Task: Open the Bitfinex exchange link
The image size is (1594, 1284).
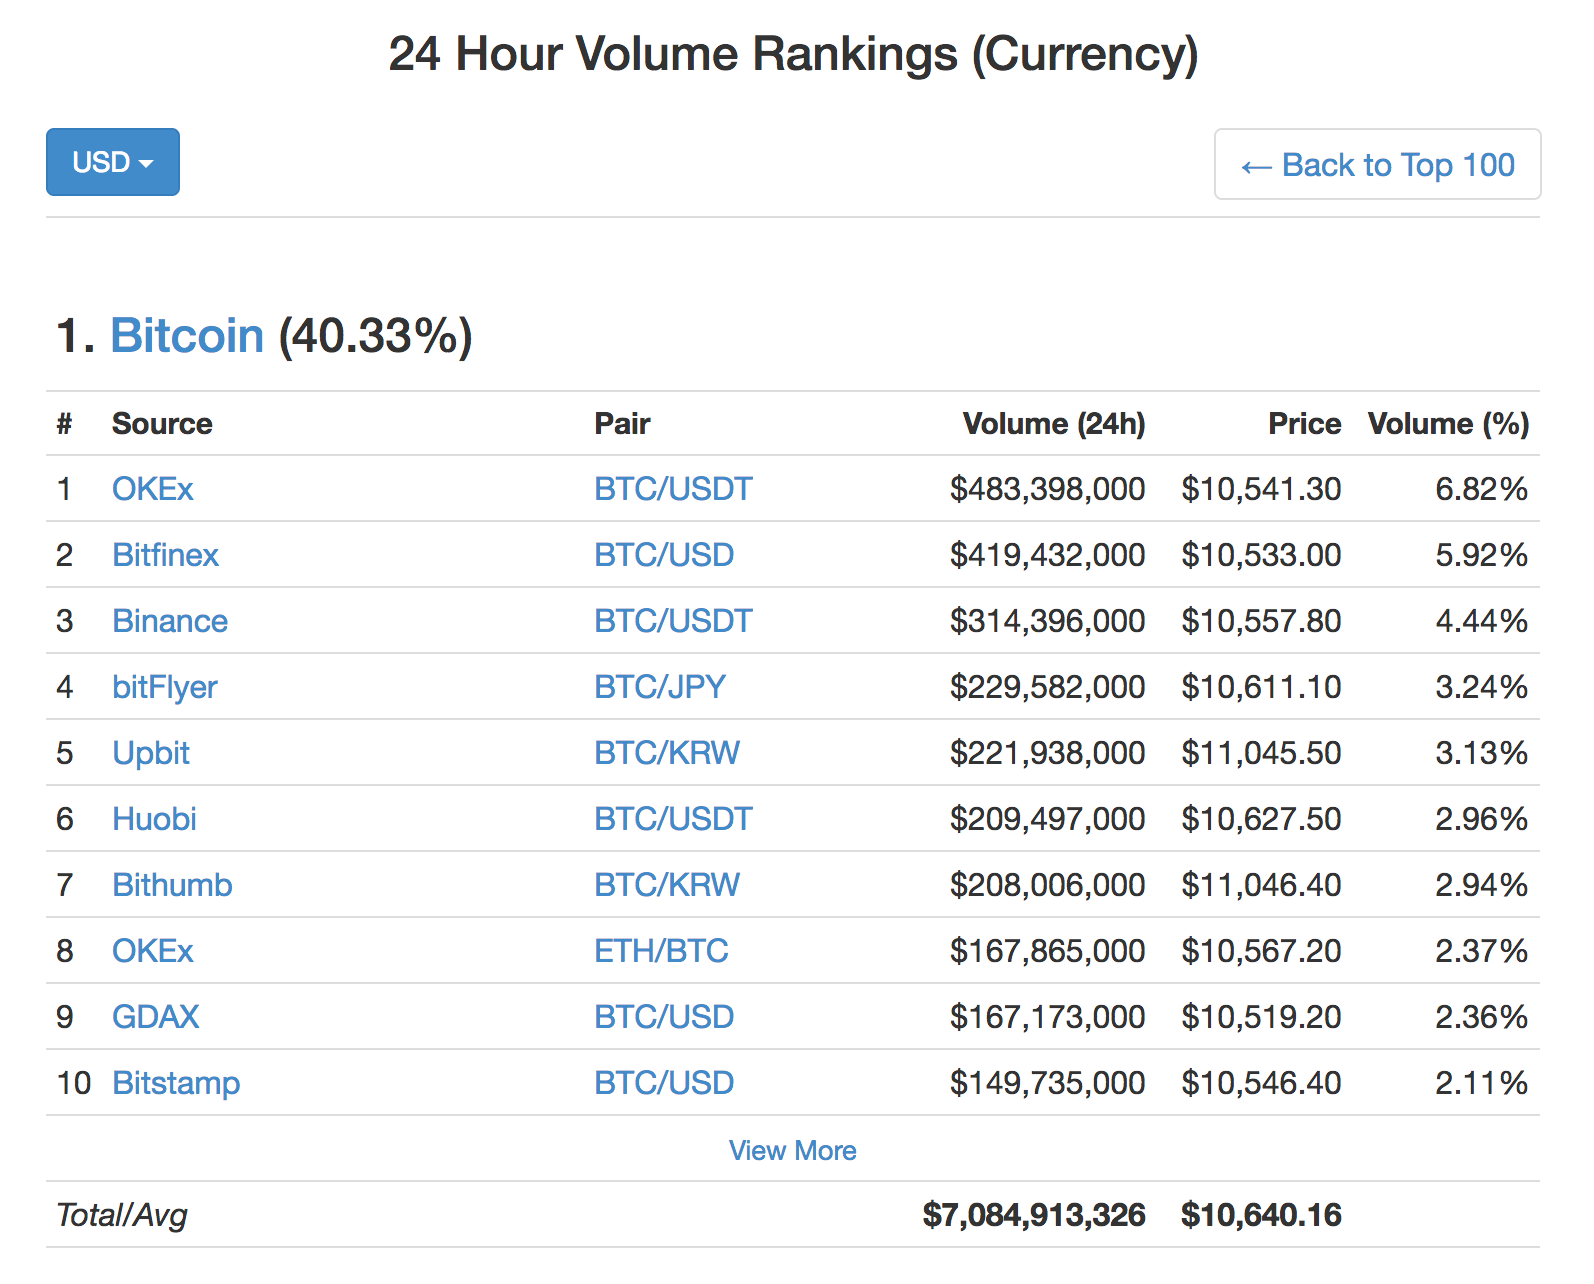Action: coord(165,555)
